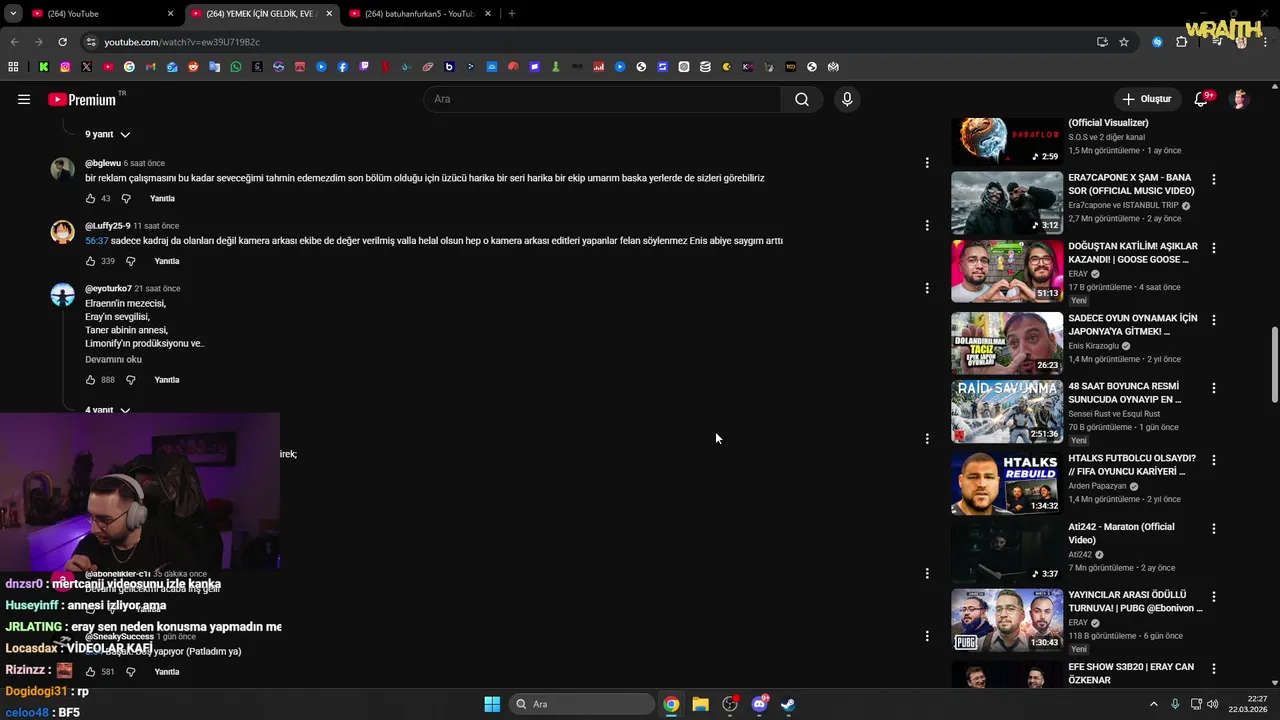Reply to @eyoturko7 with Yanıtla

click(x=167, y=380)
